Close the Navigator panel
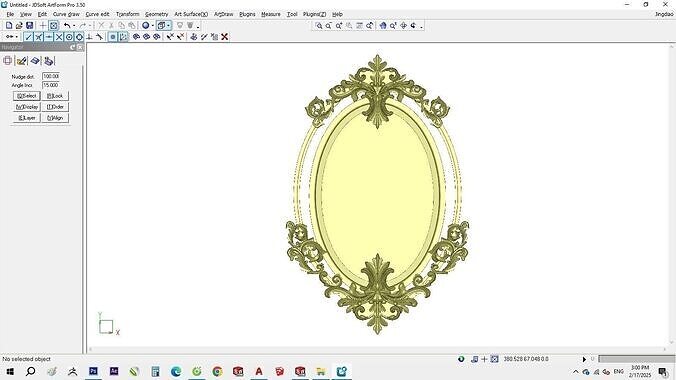The height and width of the screenshot is (380, 676). pos(80,47)
